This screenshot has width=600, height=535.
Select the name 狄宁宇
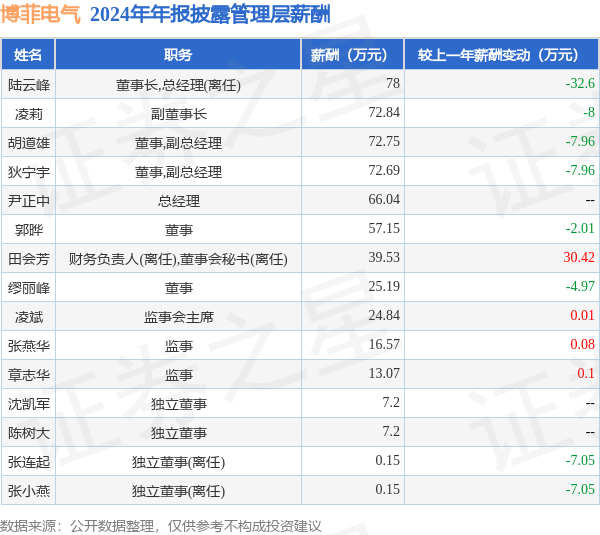(29, 172)
